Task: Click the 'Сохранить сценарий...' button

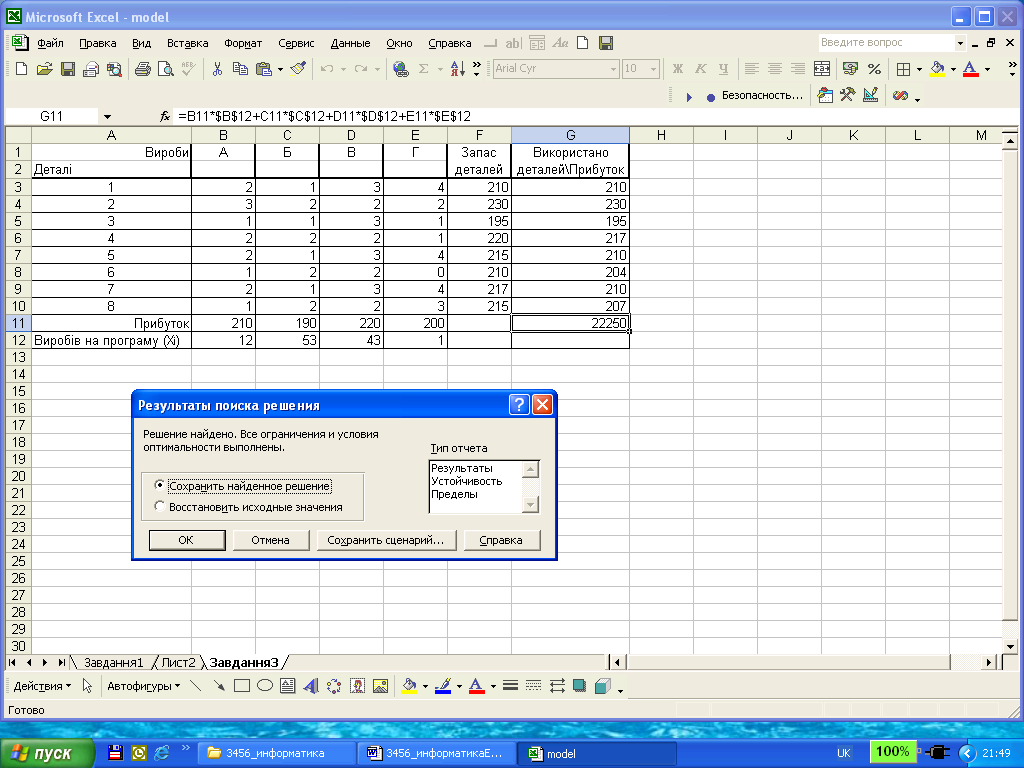Action: [x=386, y=540]
